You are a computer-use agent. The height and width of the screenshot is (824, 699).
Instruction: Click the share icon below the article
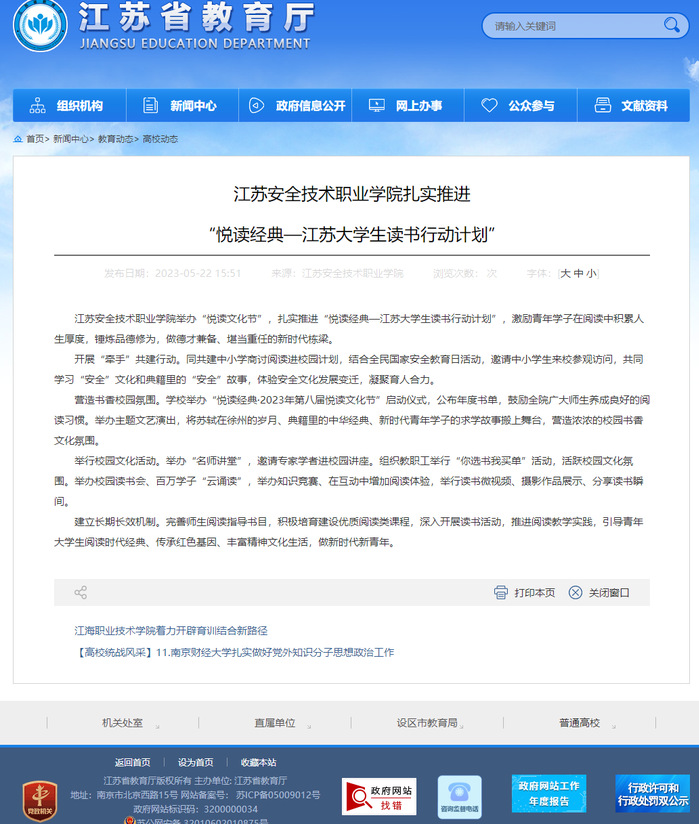(x=80, y=593)
